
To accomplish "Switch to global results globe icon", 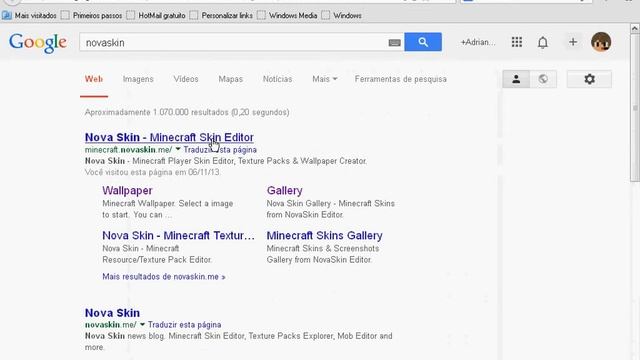I will click(543, 79).
